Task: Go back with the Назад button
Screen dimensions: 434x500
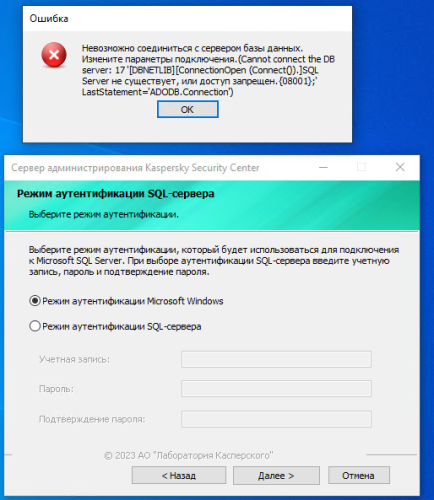Action: 179,475
